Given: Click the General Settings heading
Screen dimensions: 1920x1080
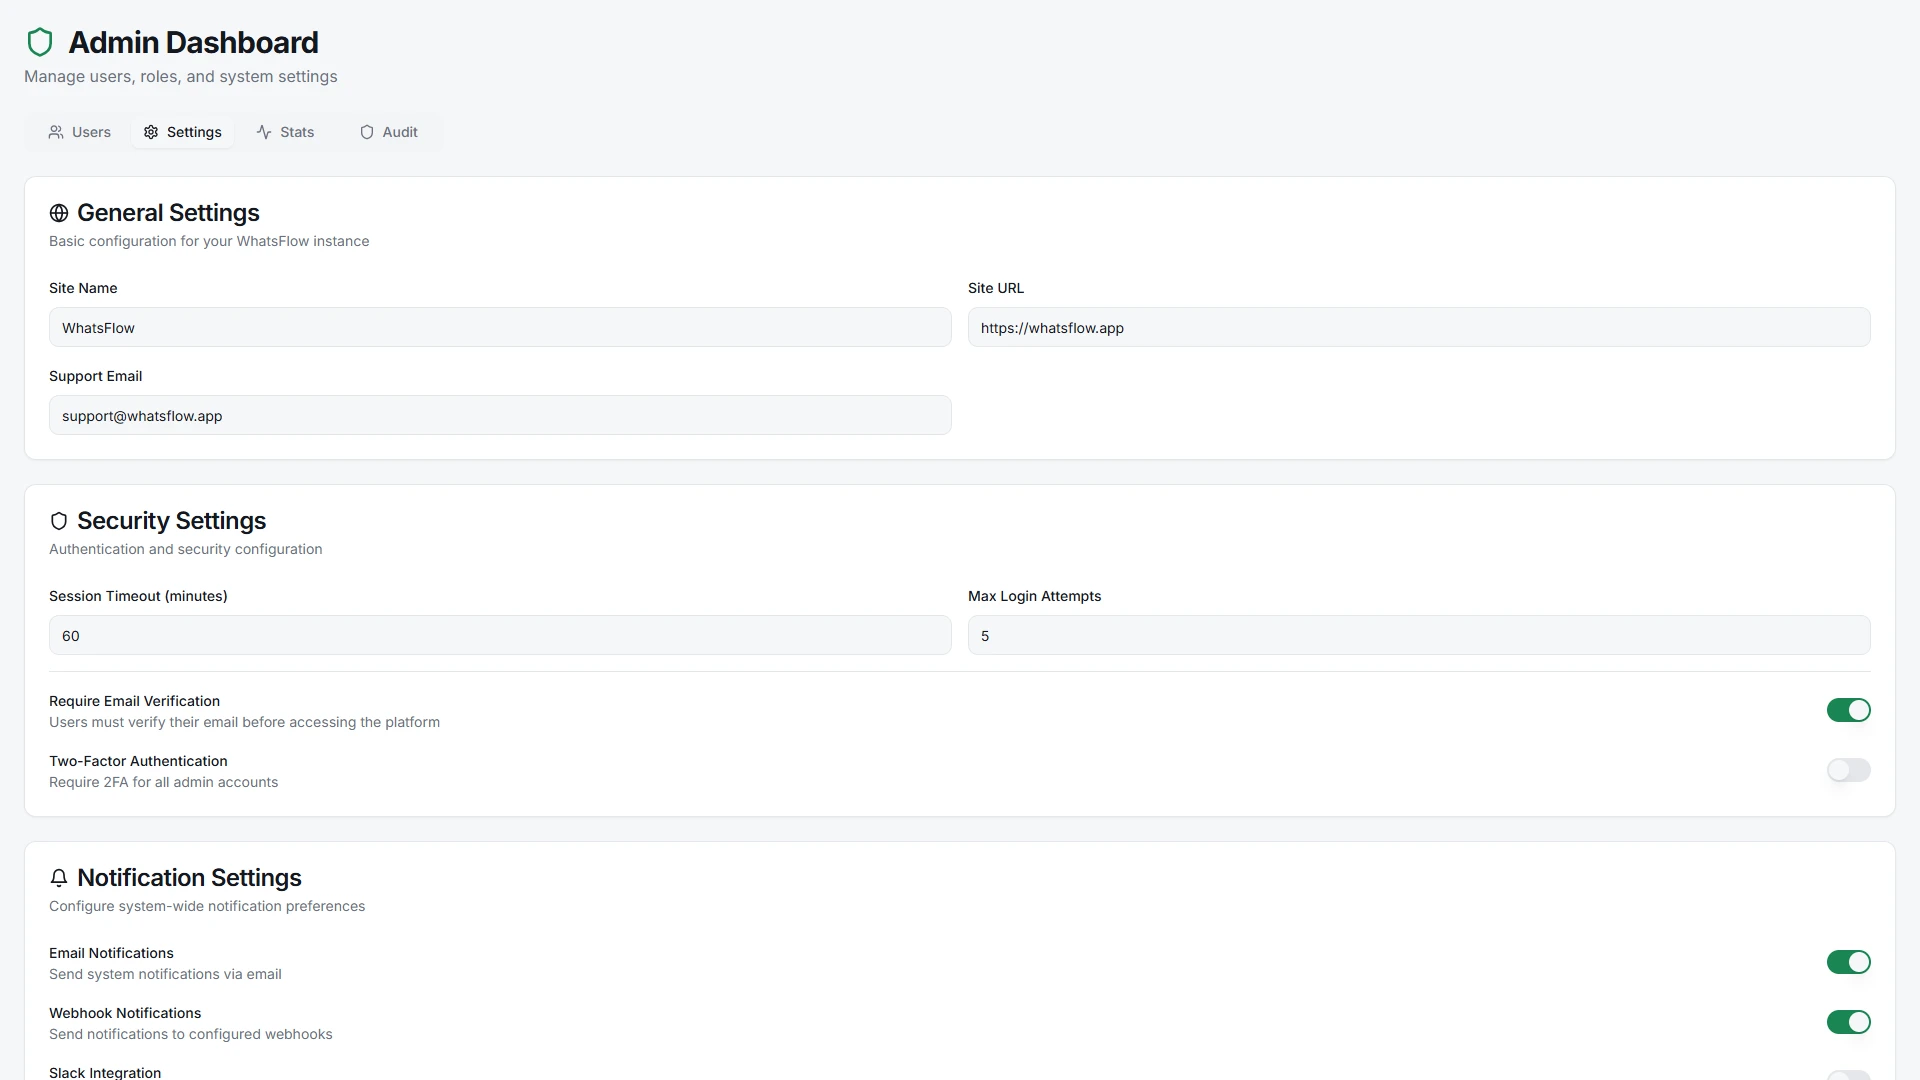Looking at the screenshot, I should (x=168, y=213).
